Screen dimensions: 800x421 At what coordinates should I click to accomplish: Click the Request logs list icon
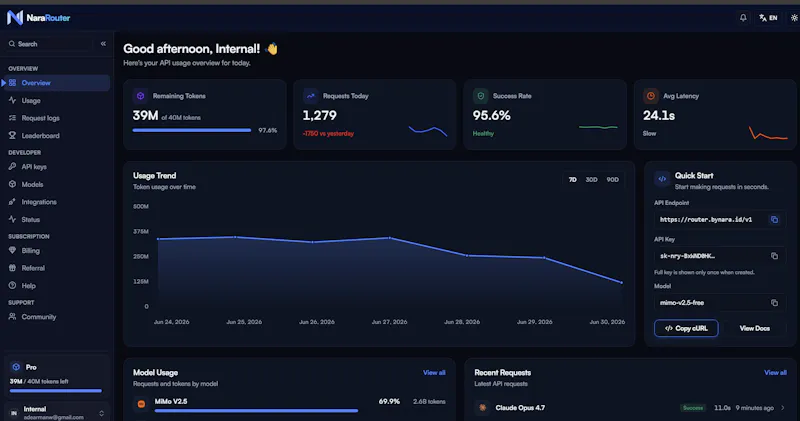click(x=12, y=118)
